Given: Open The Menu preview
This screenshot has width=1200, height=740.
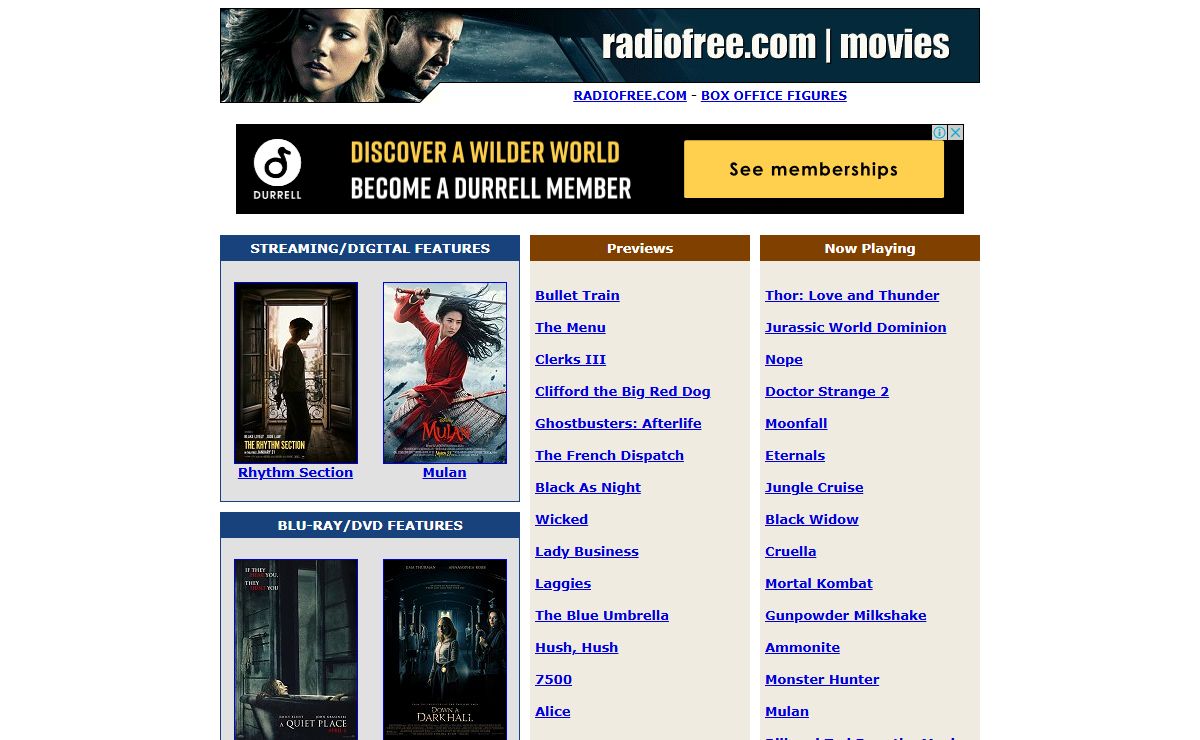Looking at the screenshot, I should [x=570, y=327].
